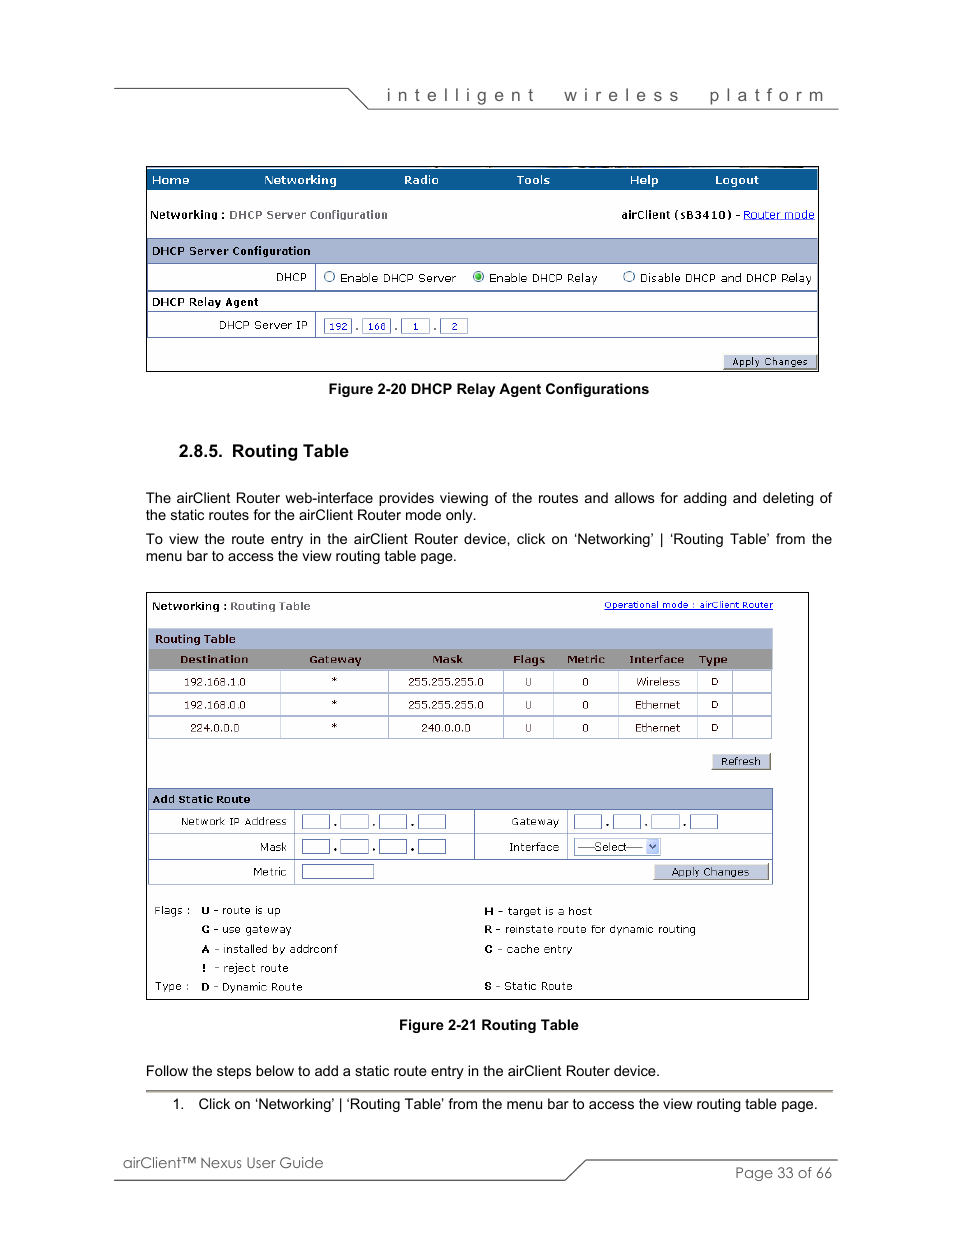Click 'Page 33 of 66' footer text
Screen dimensions: 954x1235
(x=783, y=1173)
